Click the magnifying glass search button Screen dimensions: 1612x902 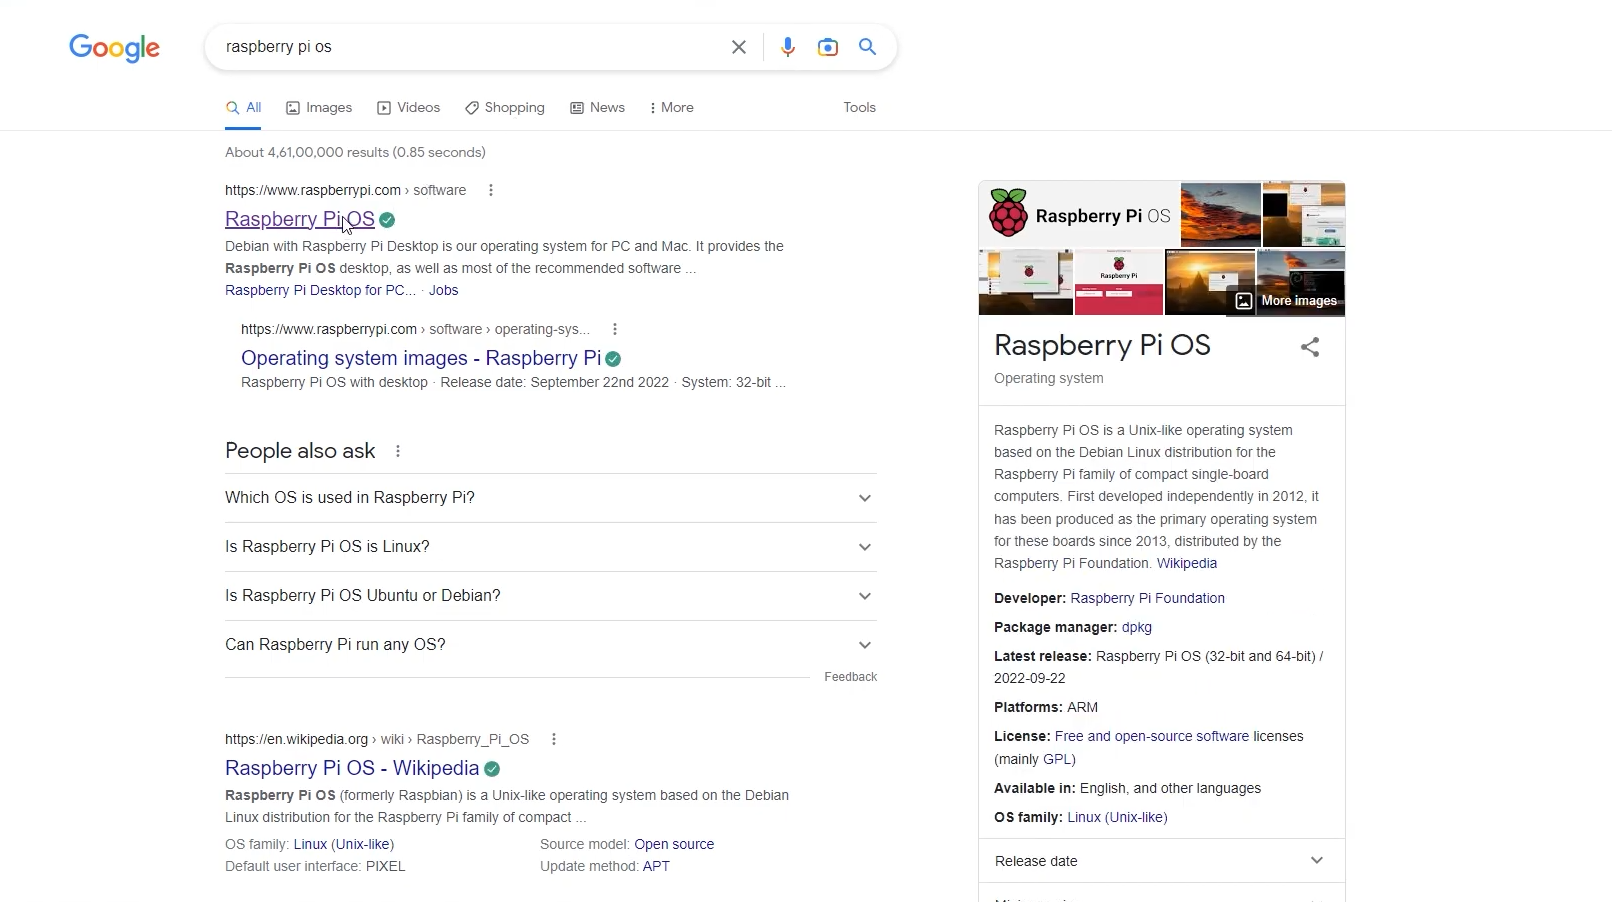pos(867,47)
